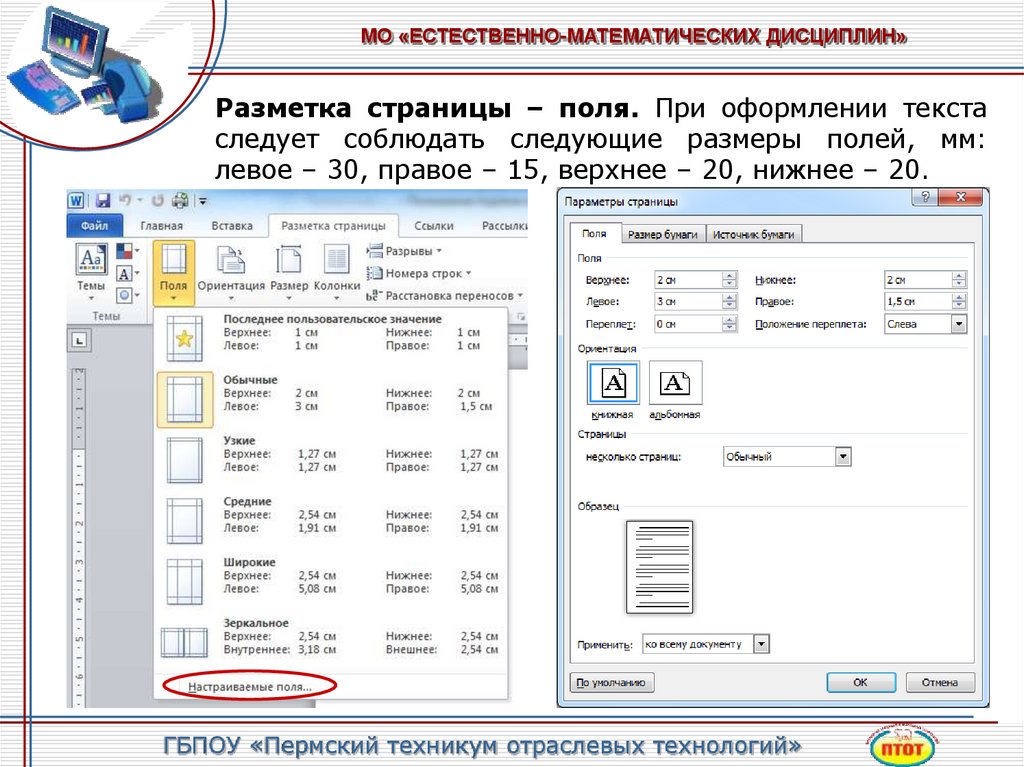Viewport: 1024px width, 767px height.
Task: Click the Переплет gutter input field
Action: 688,324
